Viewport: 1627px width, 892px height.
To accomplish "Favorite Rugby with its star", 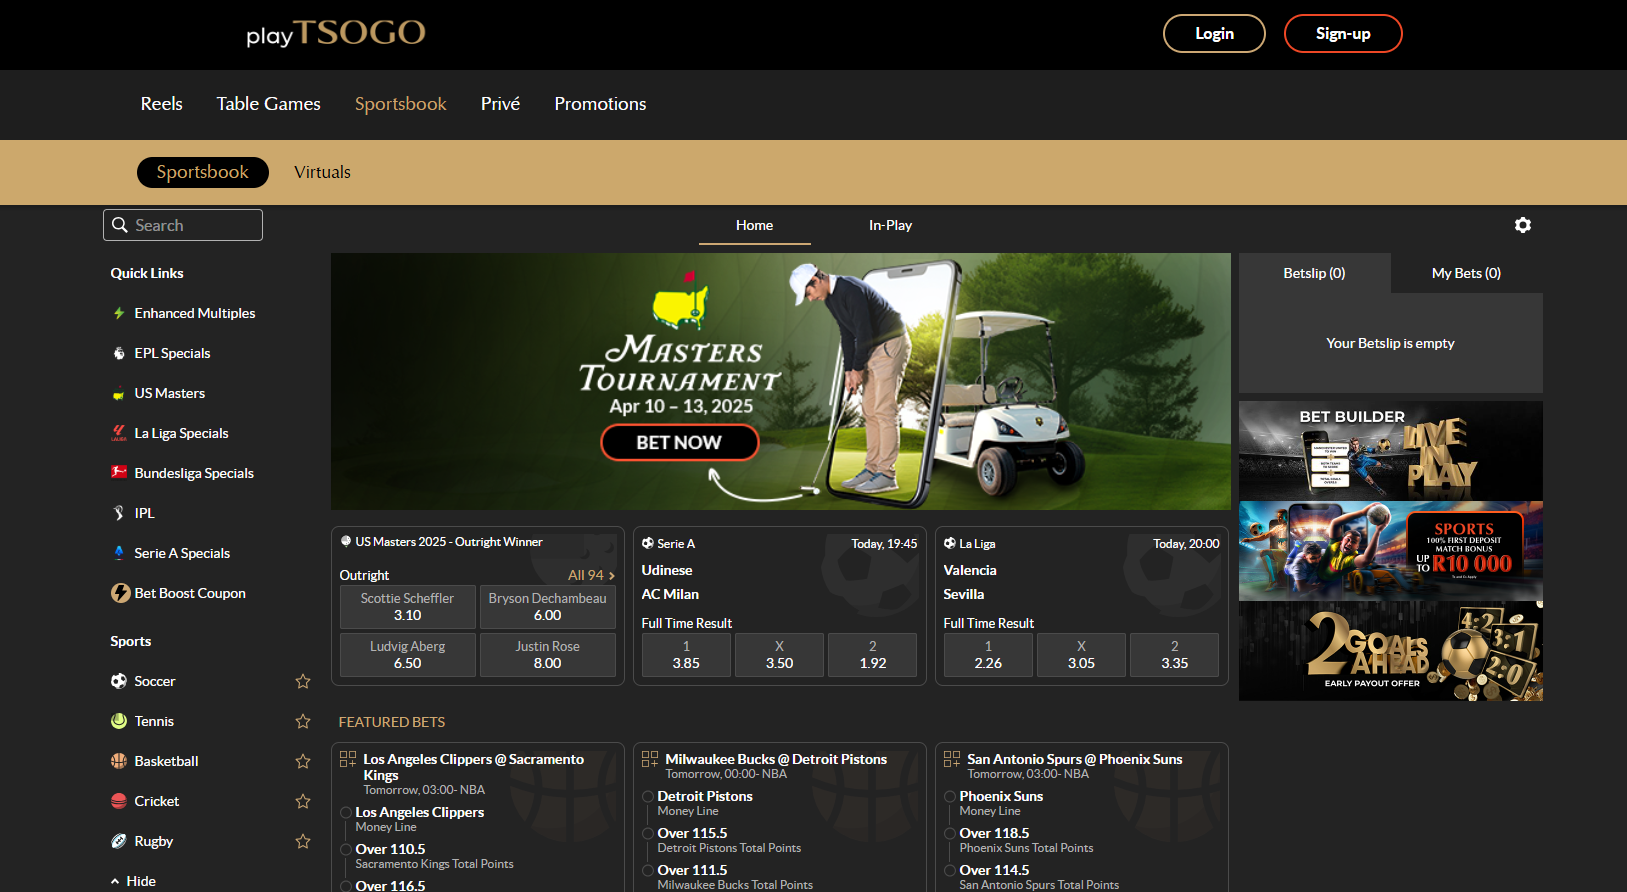I will coord(303,841).
